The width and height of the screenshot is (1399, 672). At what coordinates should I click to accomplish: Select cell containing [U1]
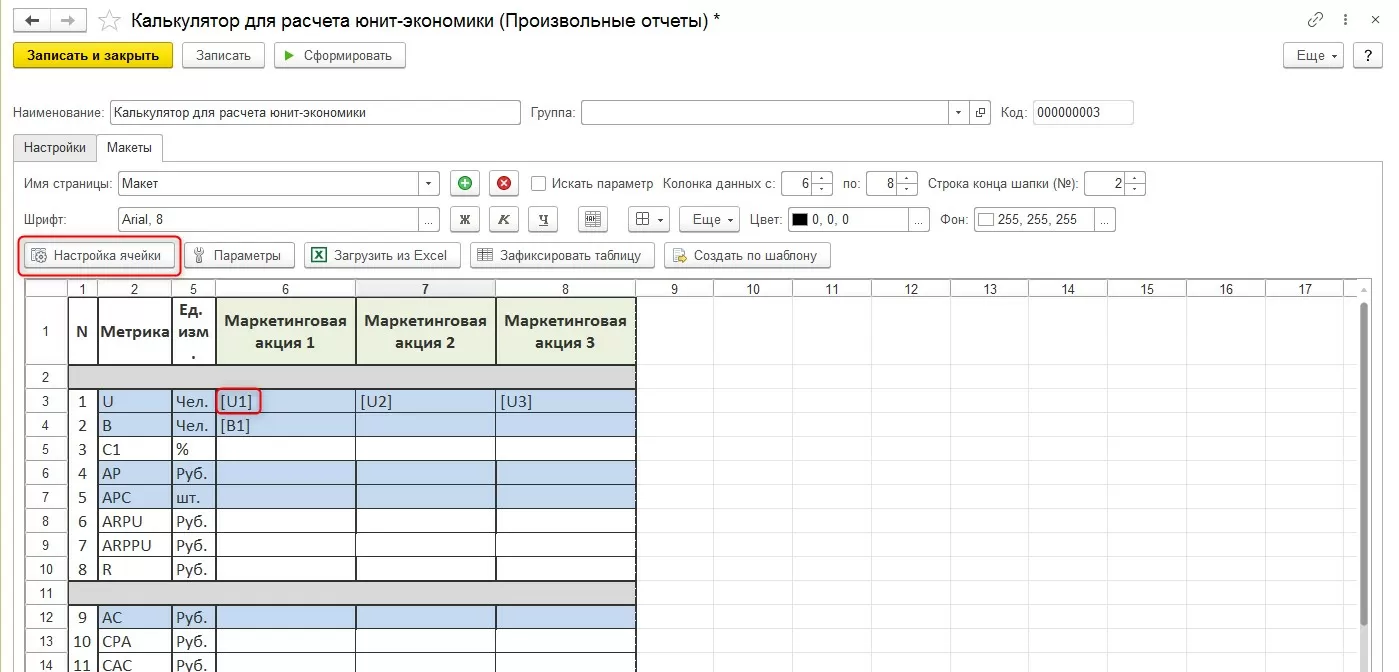[286, 401]
